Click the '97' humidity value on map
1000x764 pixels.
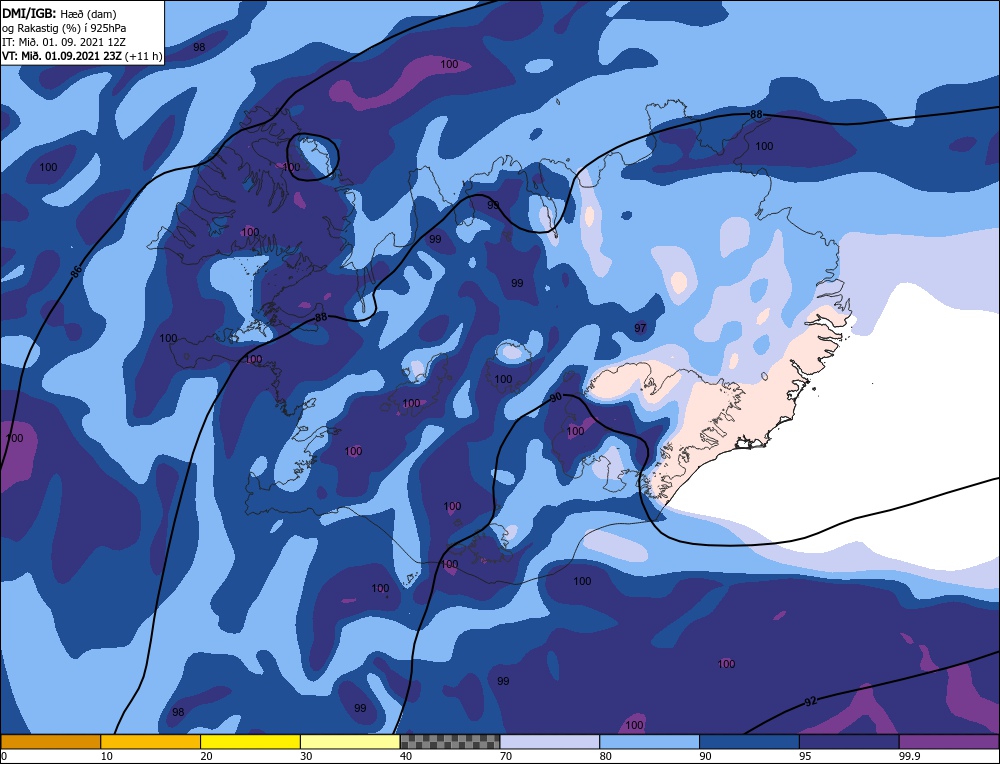640,328
